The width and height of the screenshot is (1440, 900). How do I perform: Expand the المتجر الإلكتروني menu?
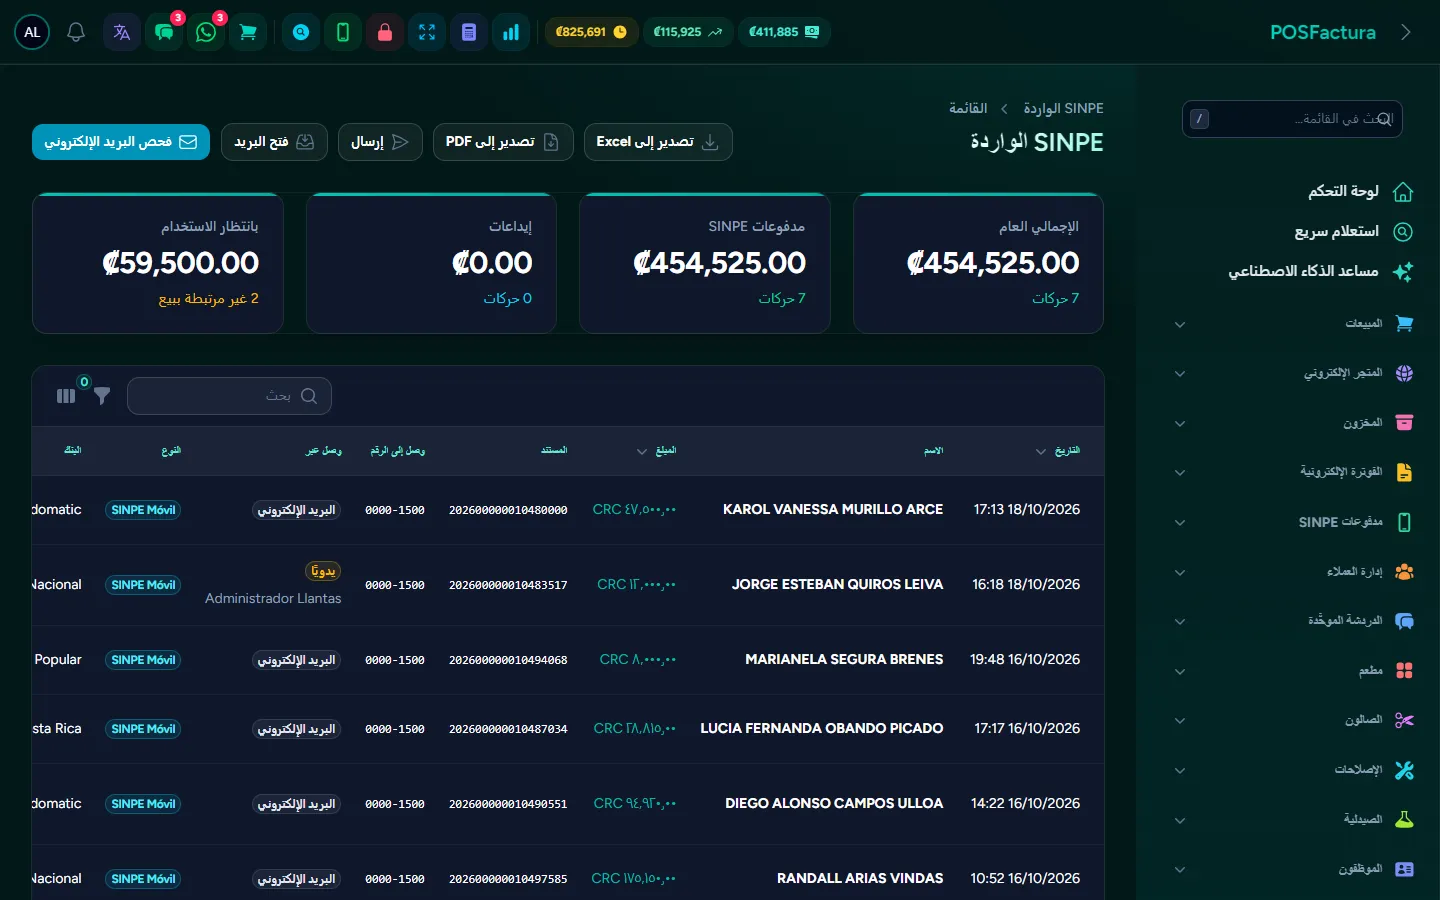point(1294,373)
